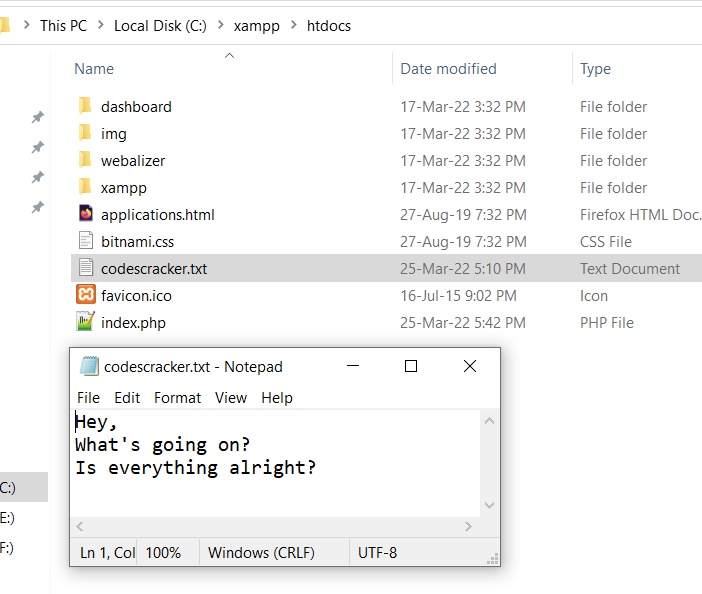Select the E: drive in navigation pane

click(7, 517)
